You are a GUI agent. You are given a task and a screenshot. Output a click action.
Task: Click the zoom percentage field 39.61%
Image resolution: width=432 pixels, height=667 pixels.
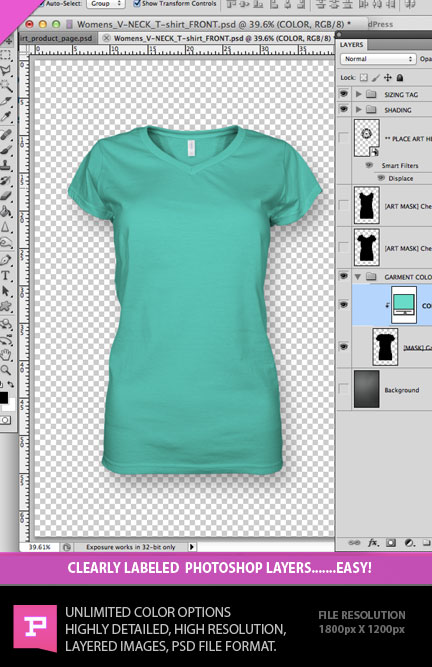pyautogui.click(x=40, y=547)
